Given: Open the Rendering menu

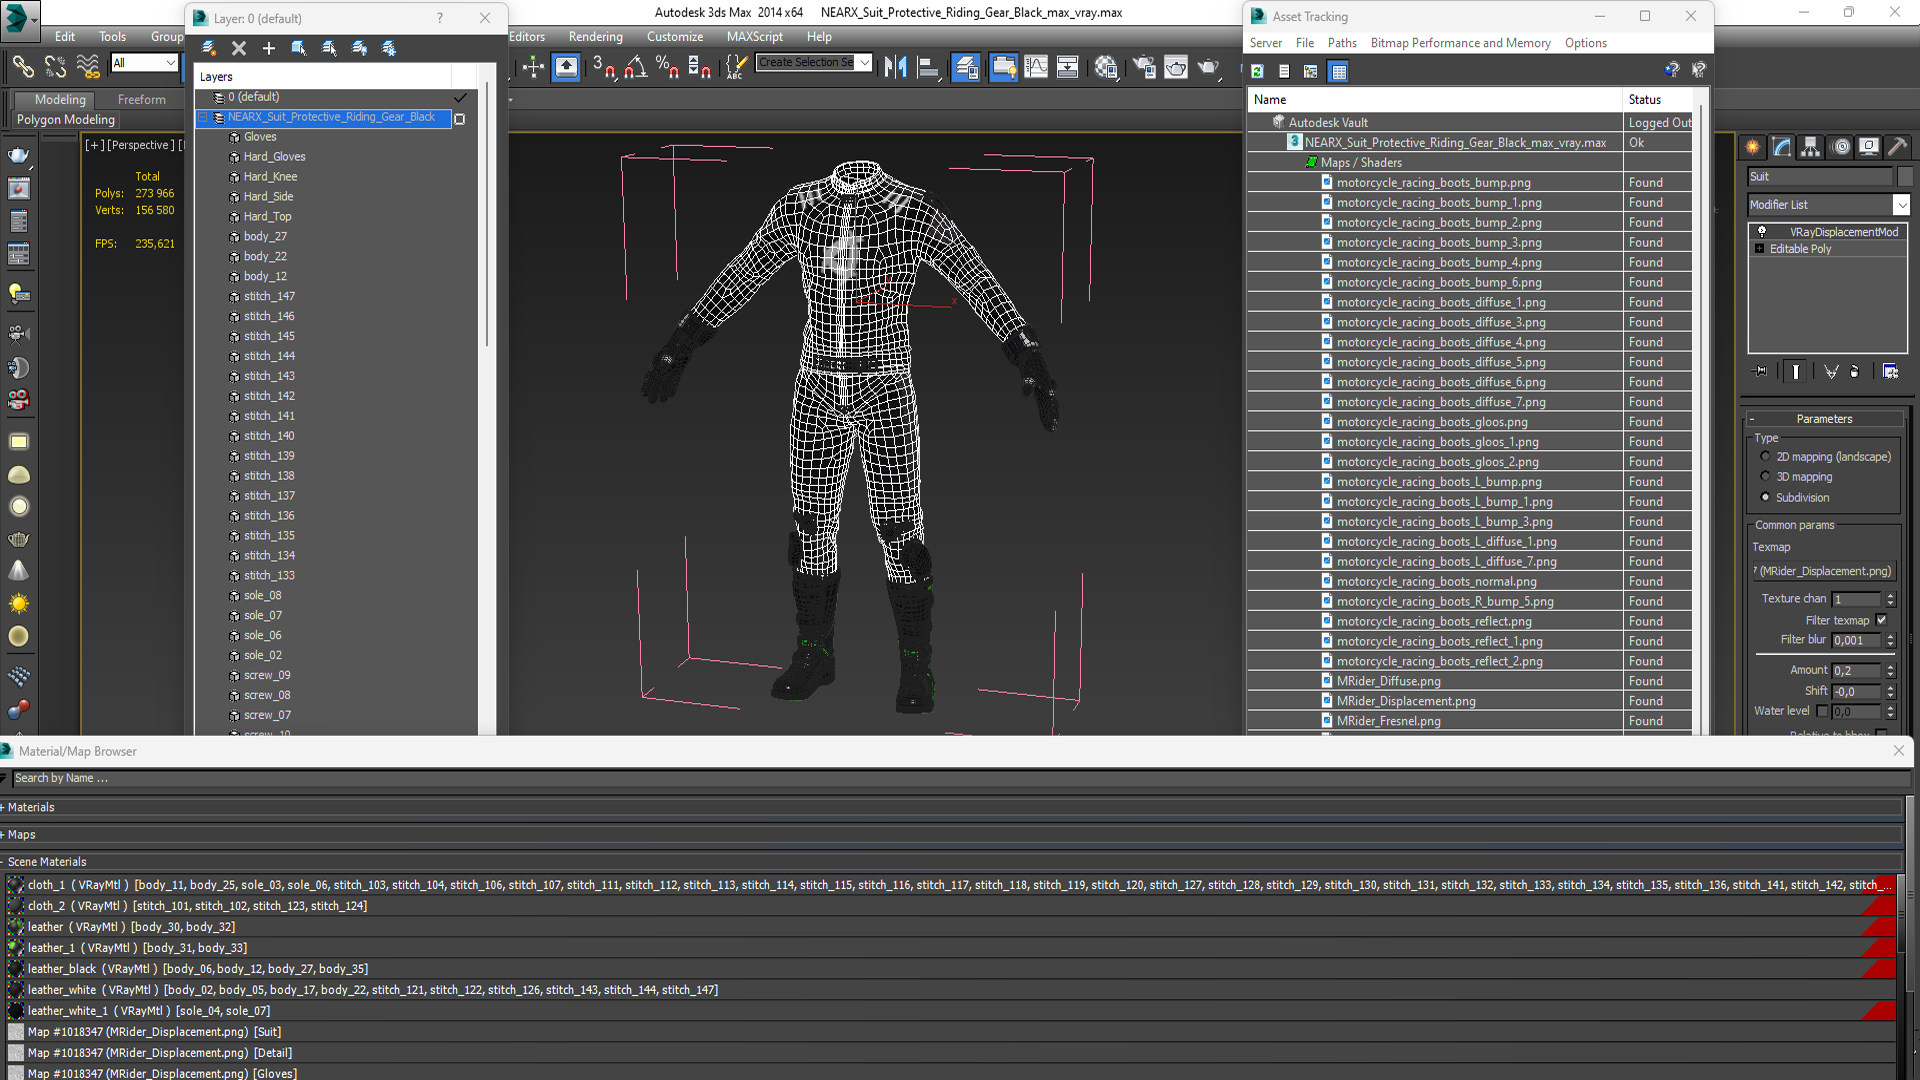Looking at the screenshot, I should tap(595, 36).
